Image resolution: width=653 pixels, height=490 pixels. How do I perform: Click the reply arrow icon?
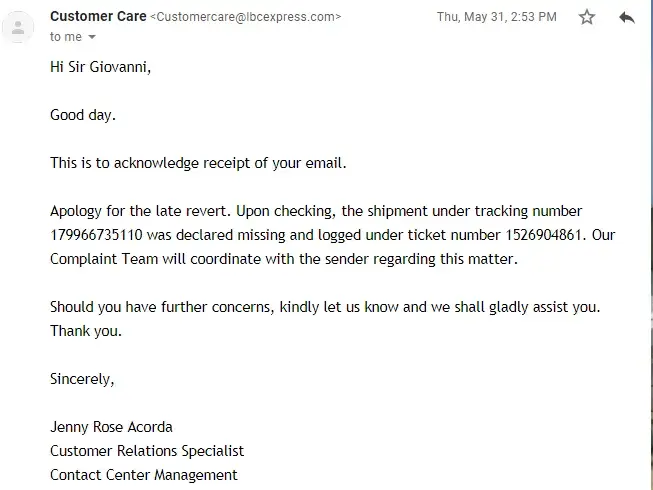tap(627, 17)
